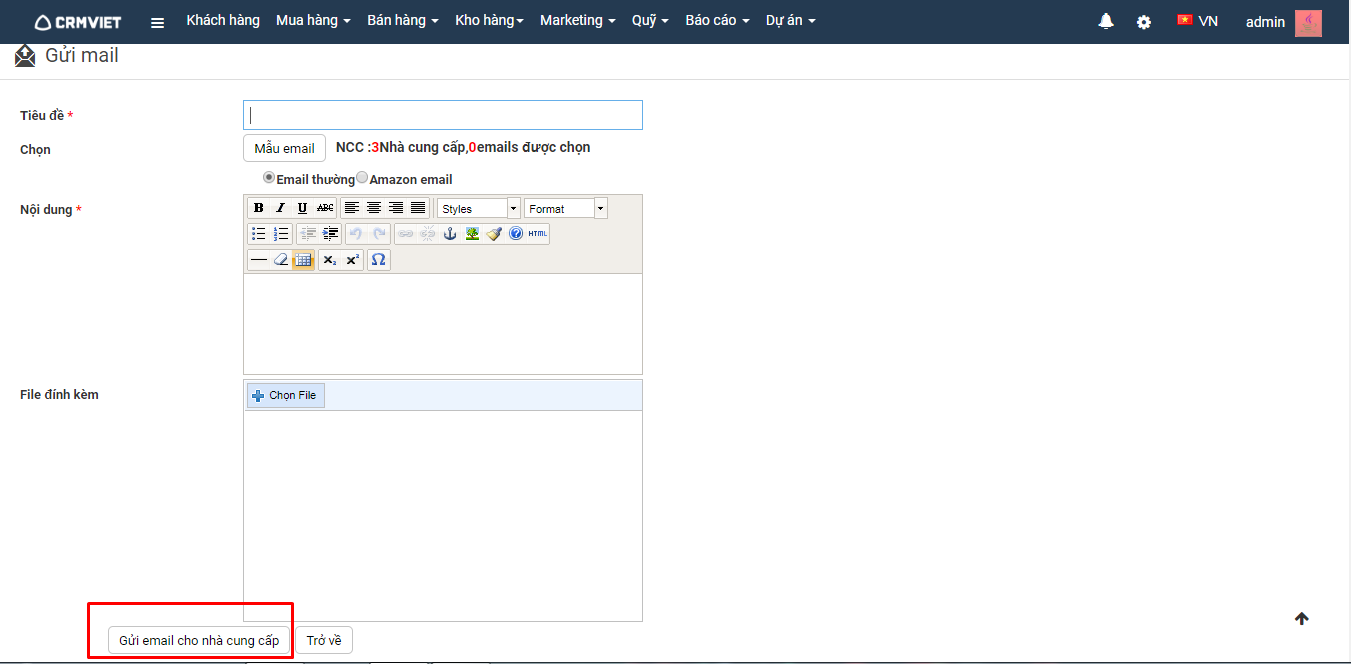Open the Khách hàng menu
The image size is (1351, 664).
point(223,21)
